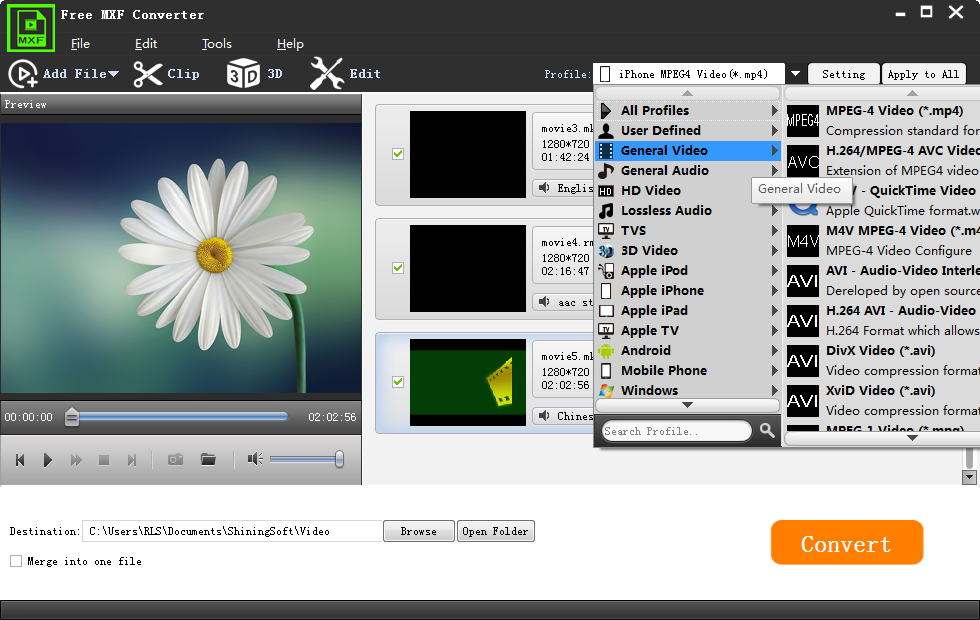Open the Edit wrench tool

click(x=327, y=74)
